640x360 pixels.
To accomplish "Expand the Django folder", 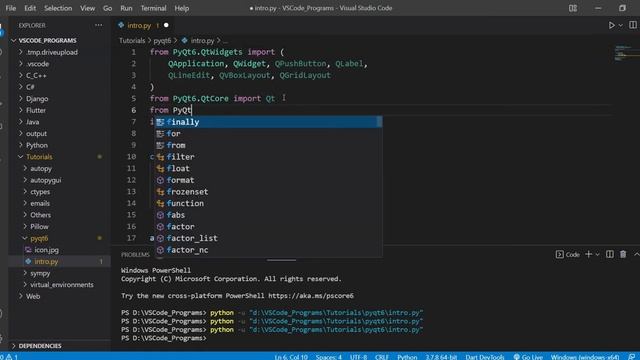I will (x=37, y=99).
